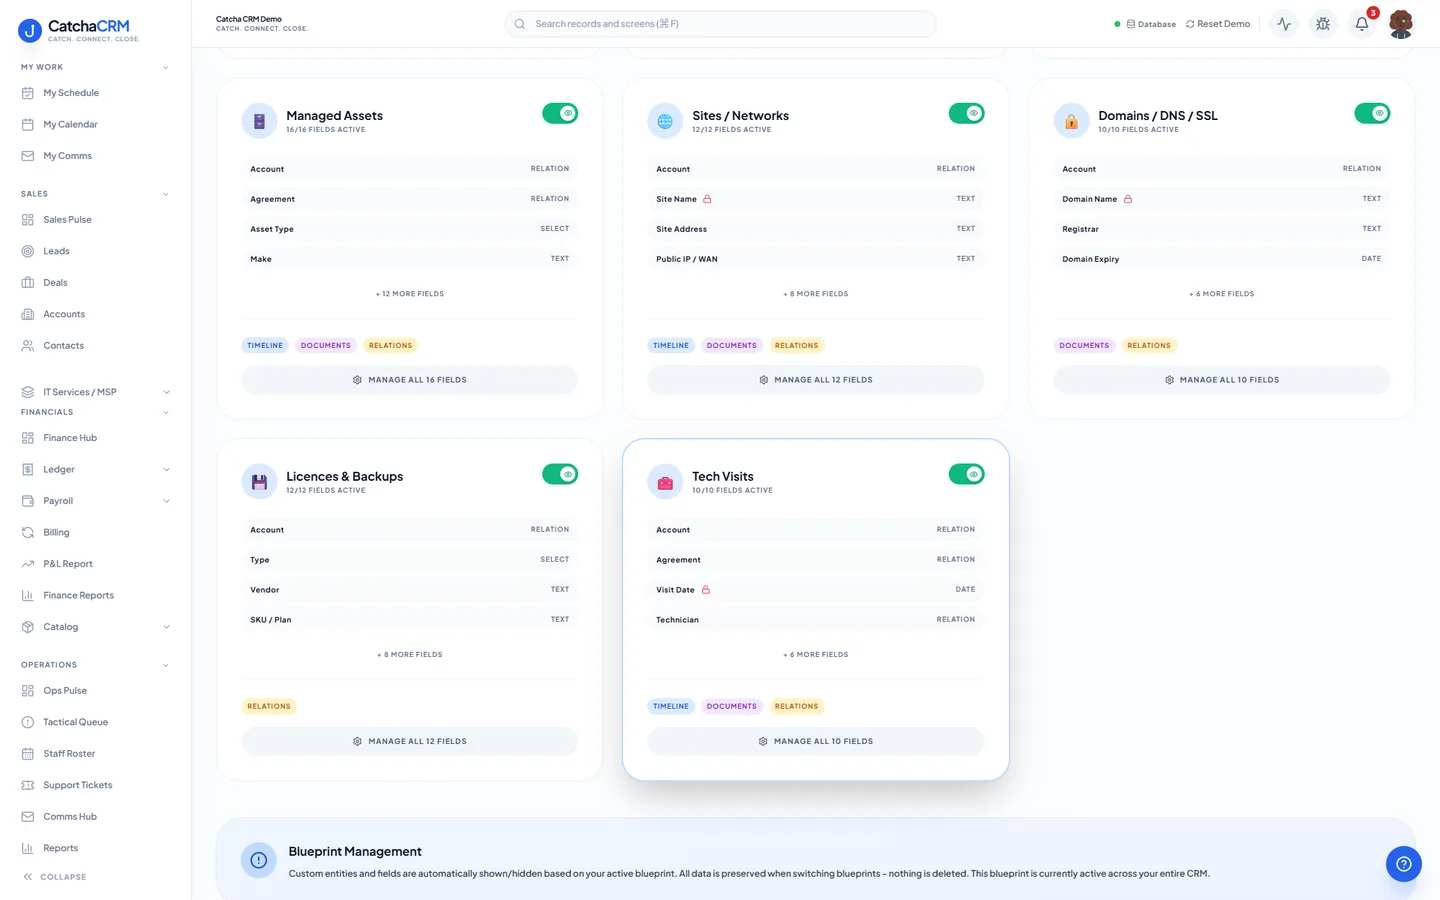
Task: Open the notifications bell
Action: 1362,24
